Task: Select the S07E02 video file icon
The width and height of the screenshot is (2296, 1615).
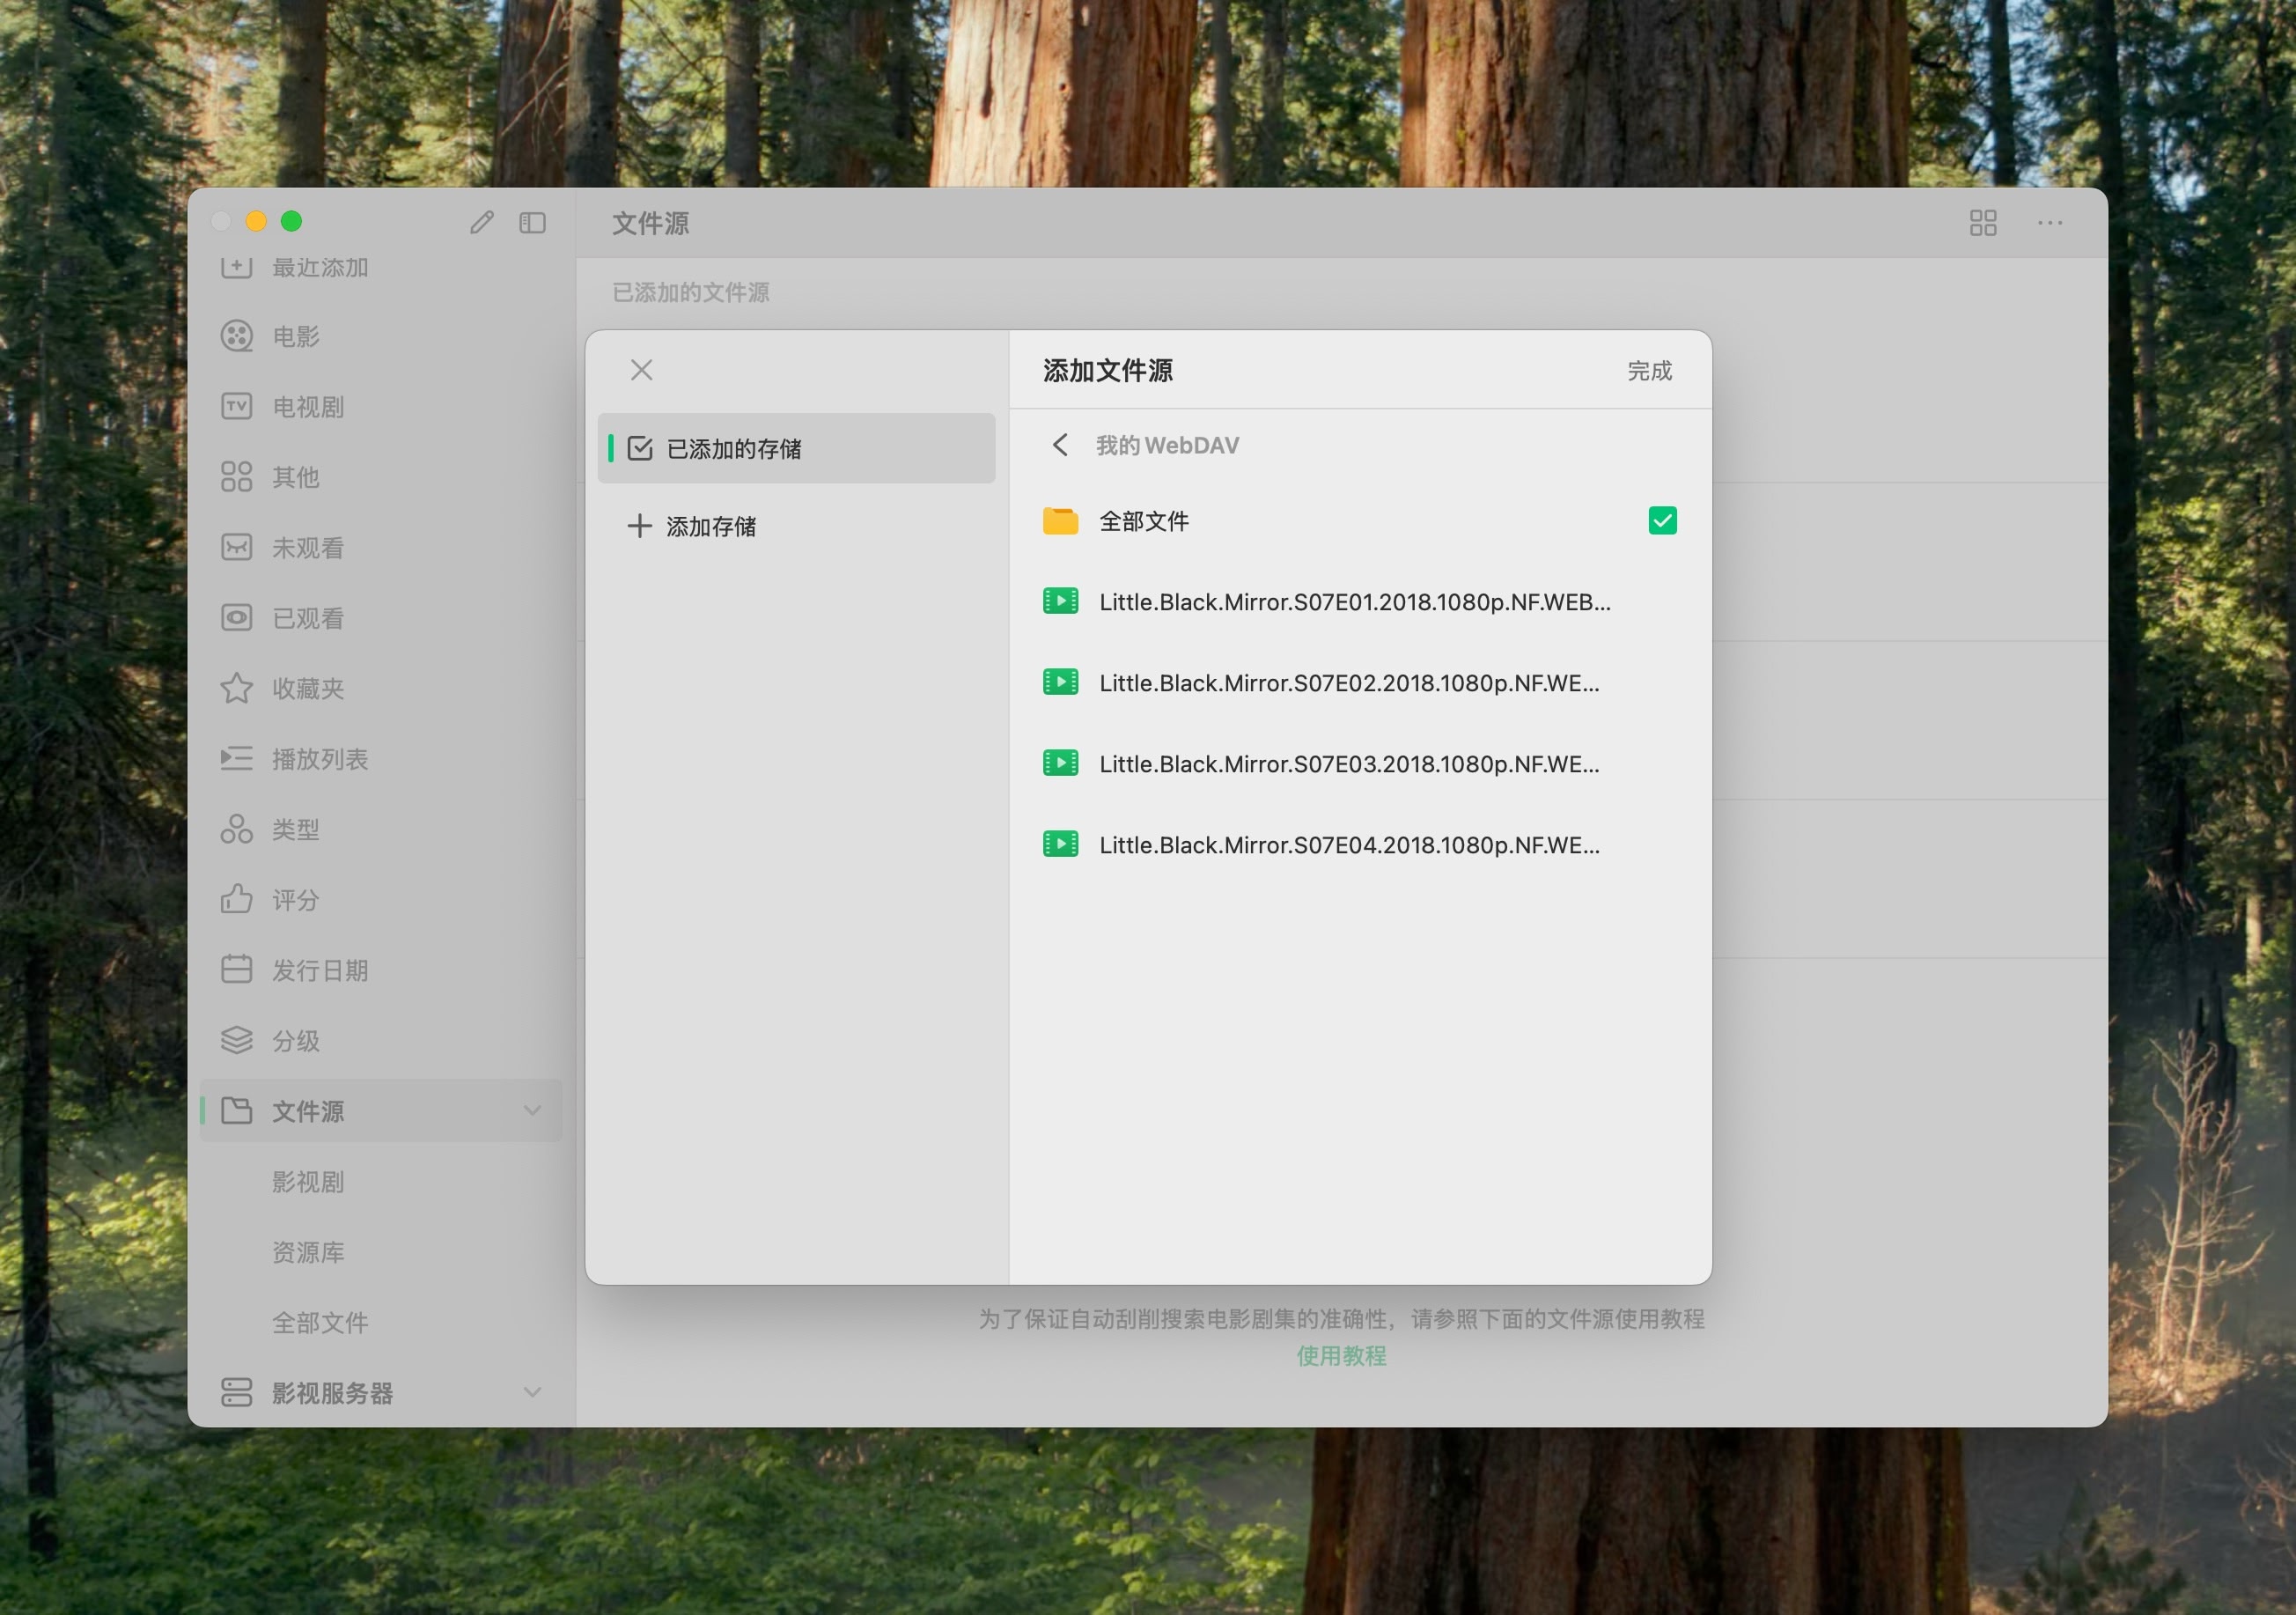Action: pos(1060,682)
